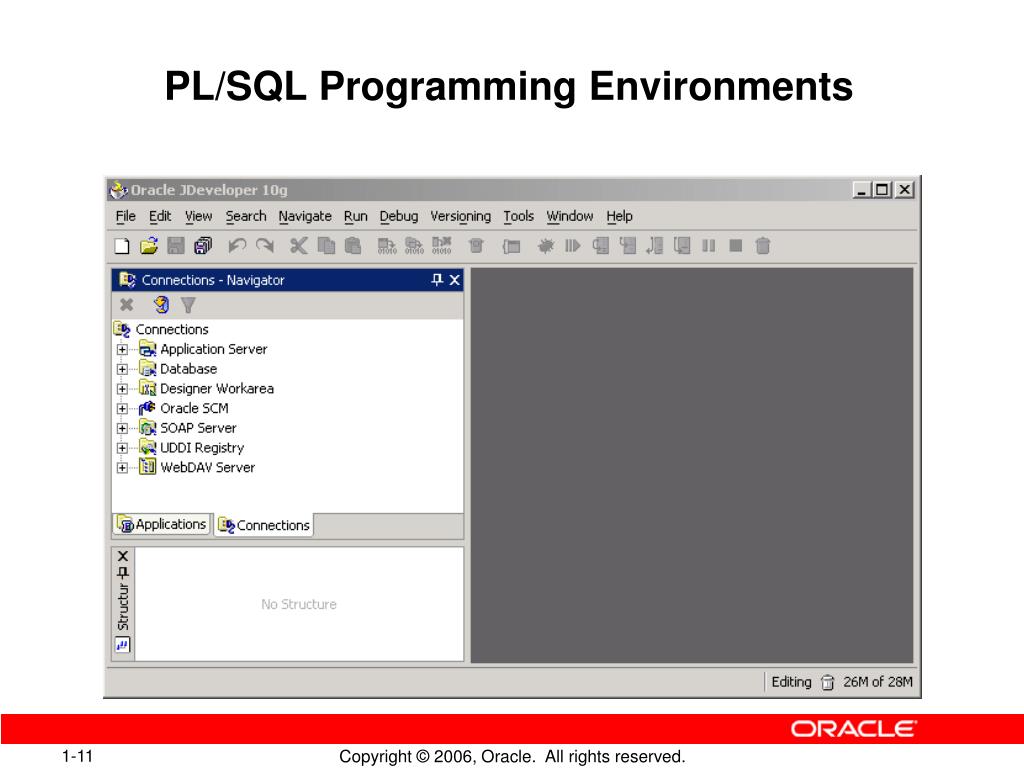Viewport: 1024px width, 768px height.
Task: Expand the UDDI Registry node
Action: (122, 448)
